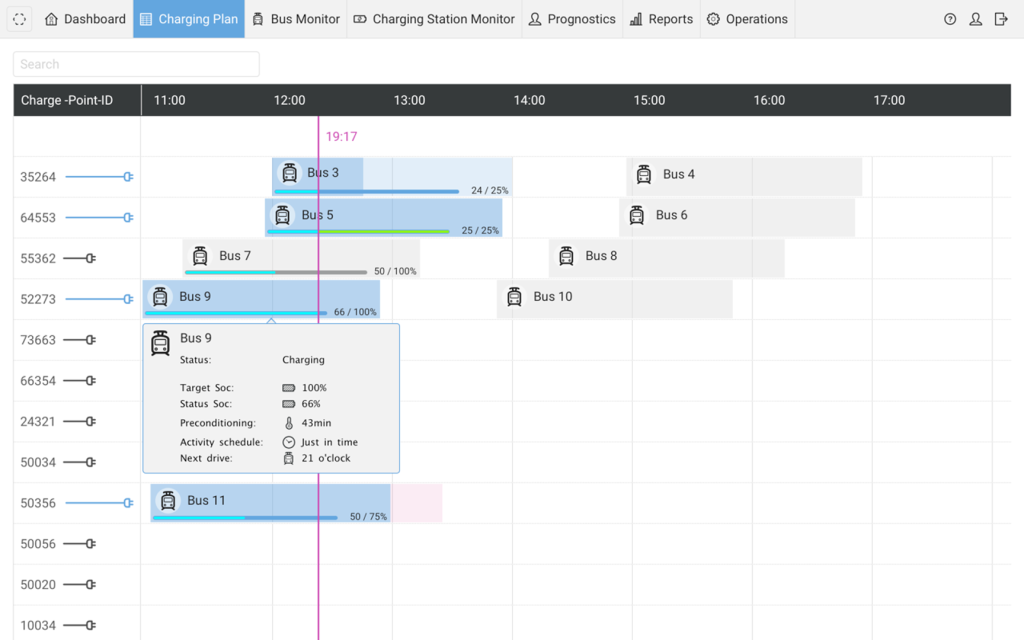Open the Reports tab
The width and height of the screenshot is (1024, 640).
pyautogui.click(x=662, y=19)
